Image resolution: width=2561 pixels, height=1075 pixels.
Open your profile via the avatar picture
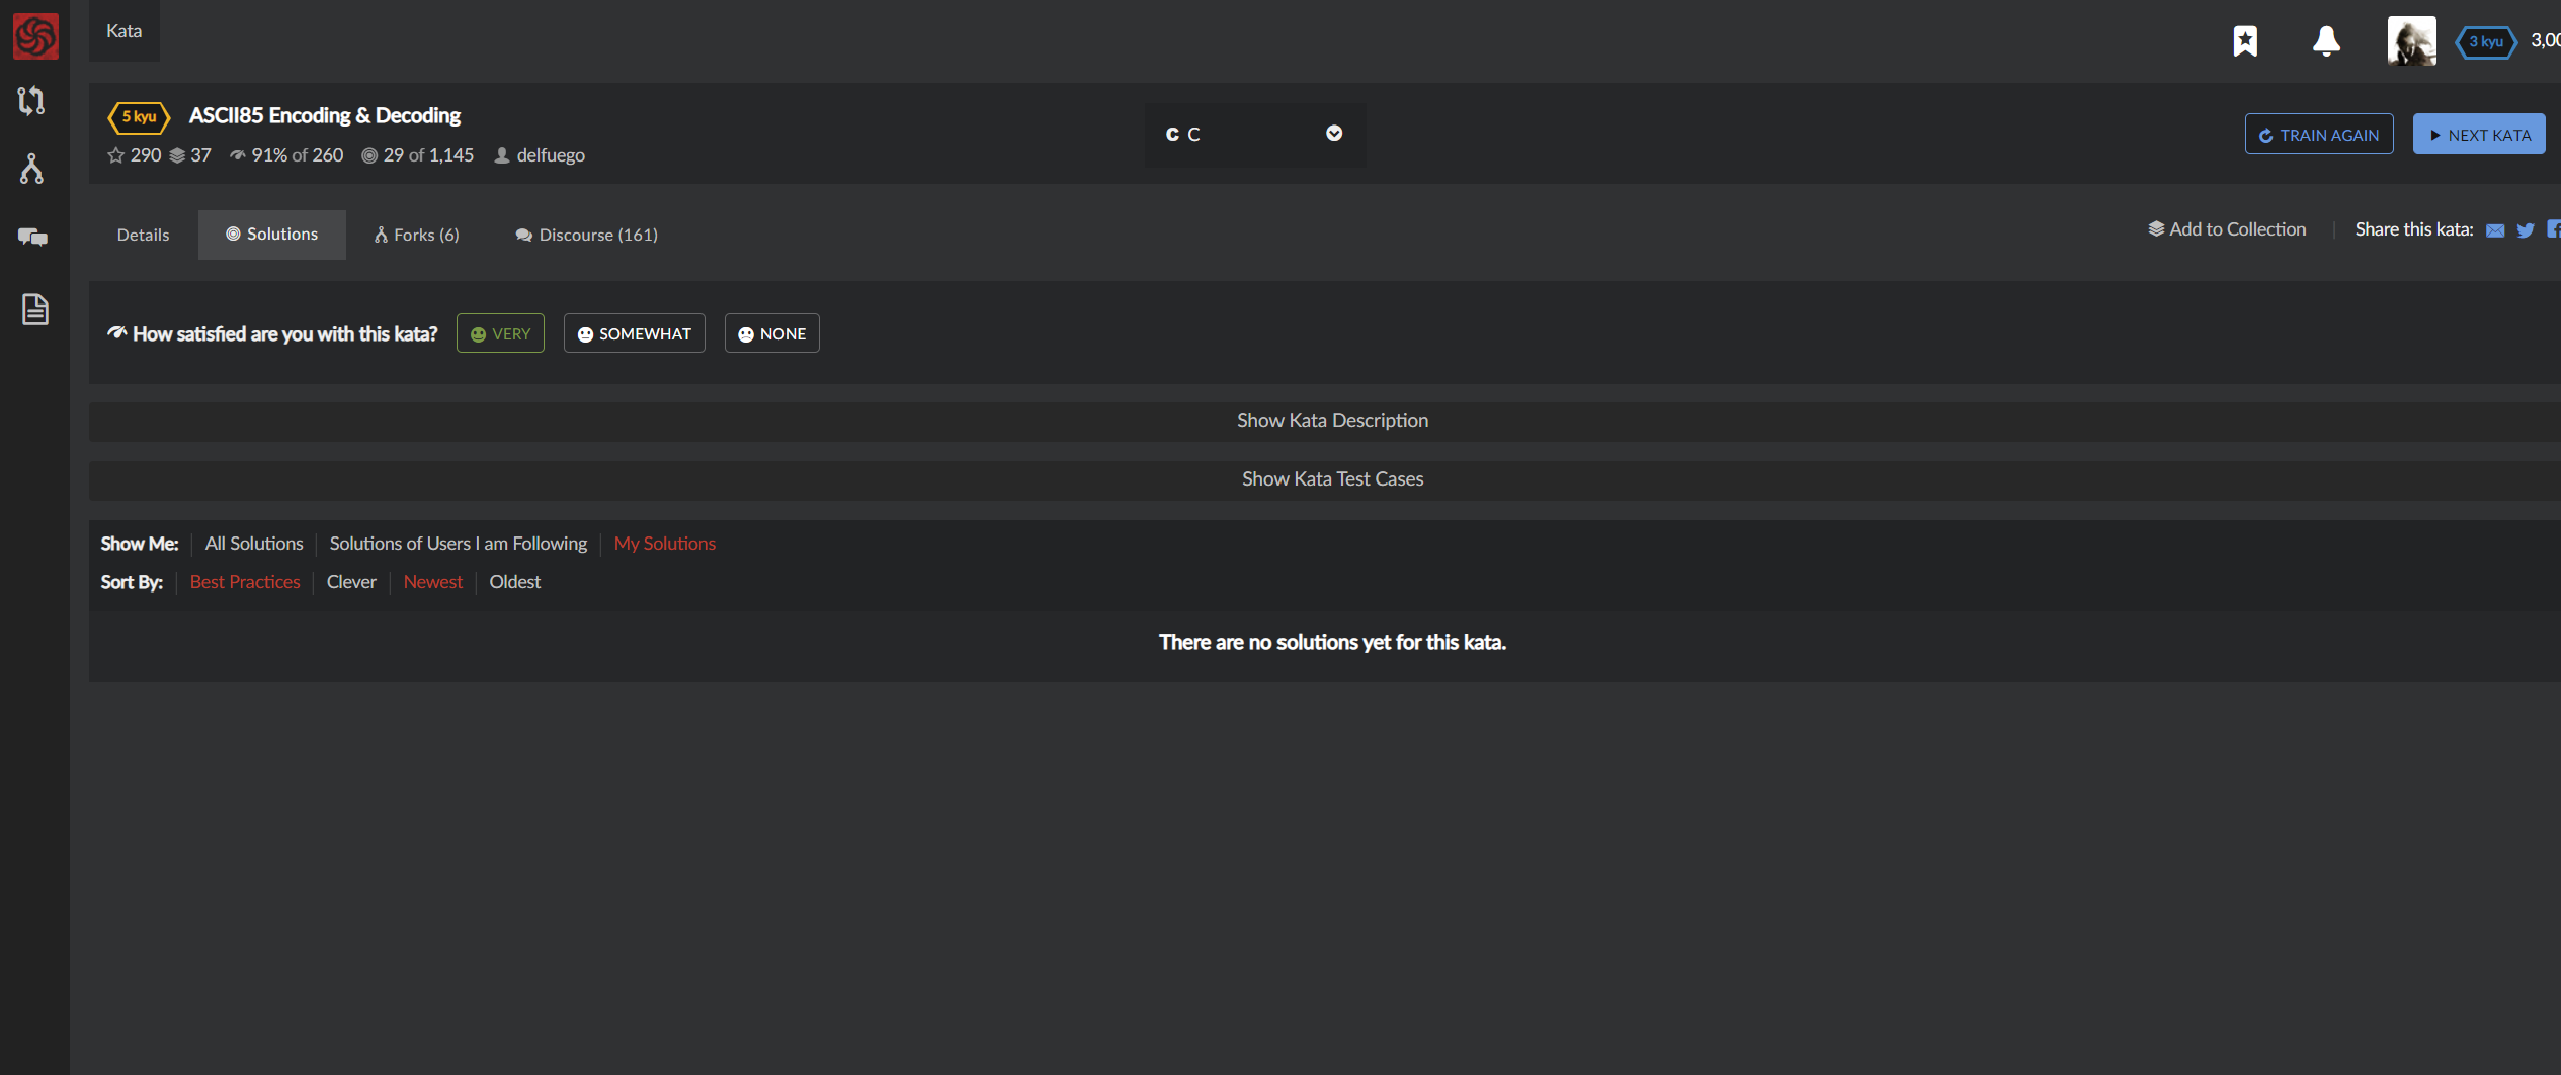click(2412, 41)
